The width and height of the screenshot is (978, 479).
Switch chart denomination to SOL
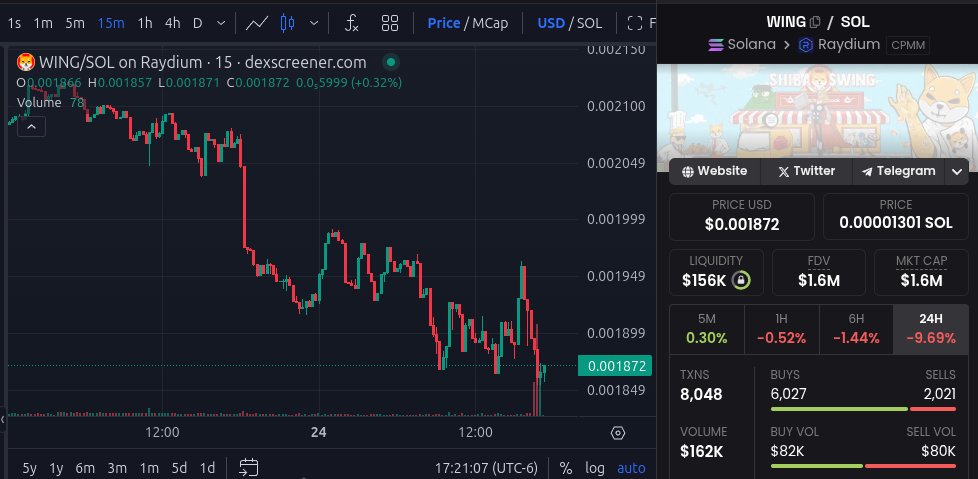tap(589, 24)
